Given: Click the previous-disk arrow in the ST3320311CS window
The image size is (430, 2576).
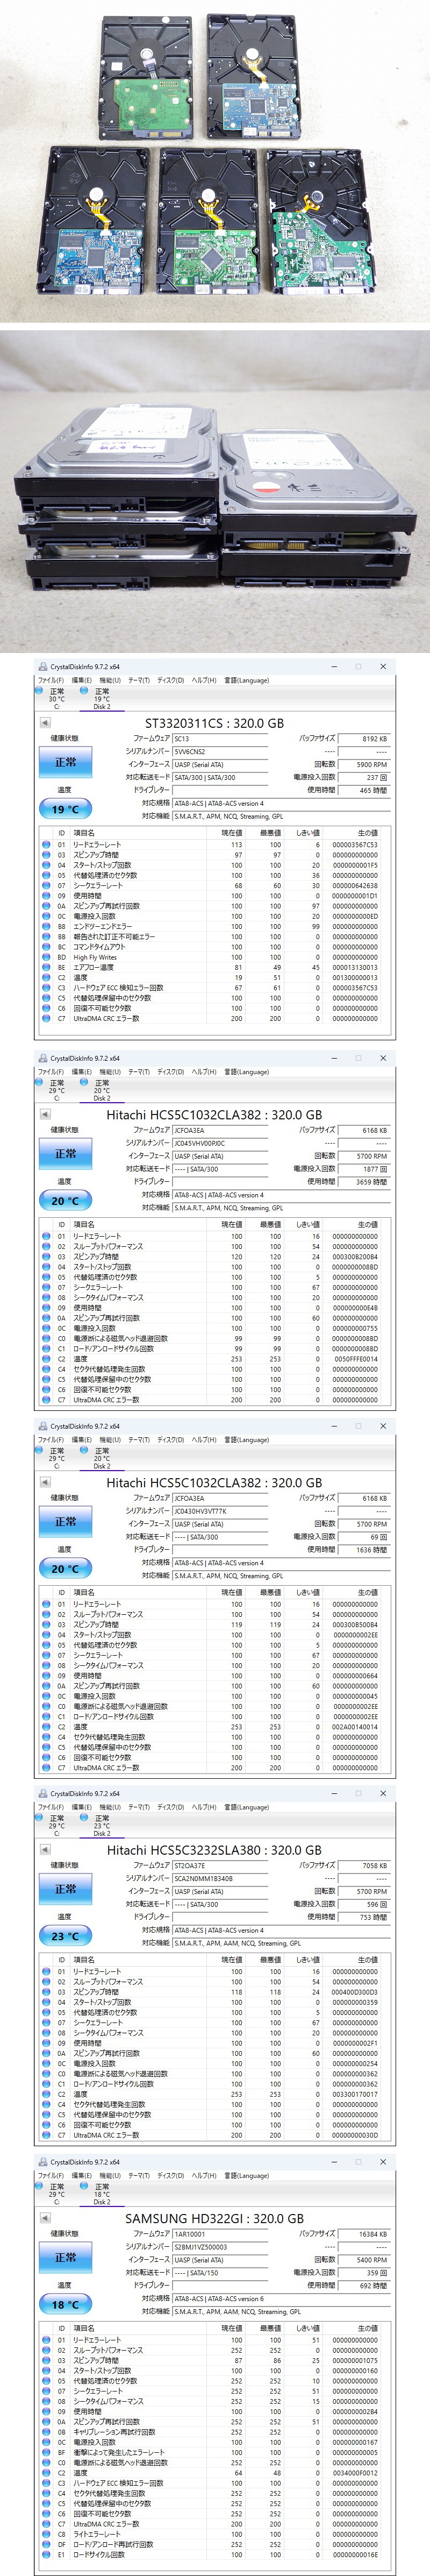Looking at the screenshot, I should [45, 722].
